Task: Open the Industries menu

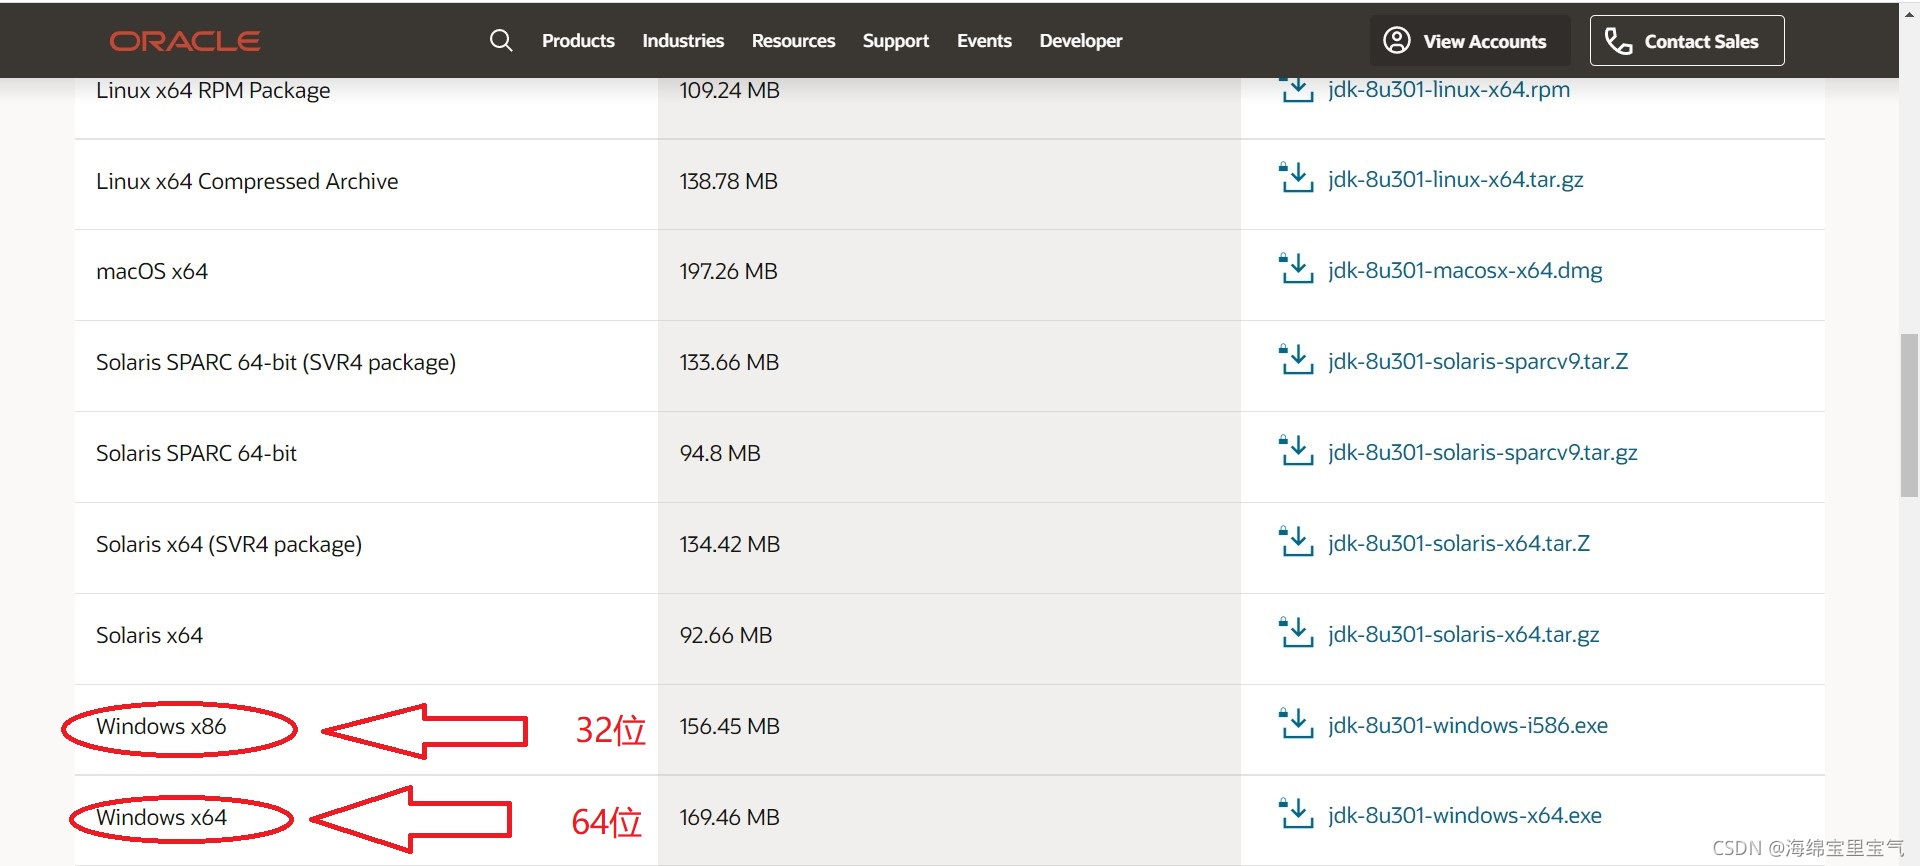Action: pos(683,41)
